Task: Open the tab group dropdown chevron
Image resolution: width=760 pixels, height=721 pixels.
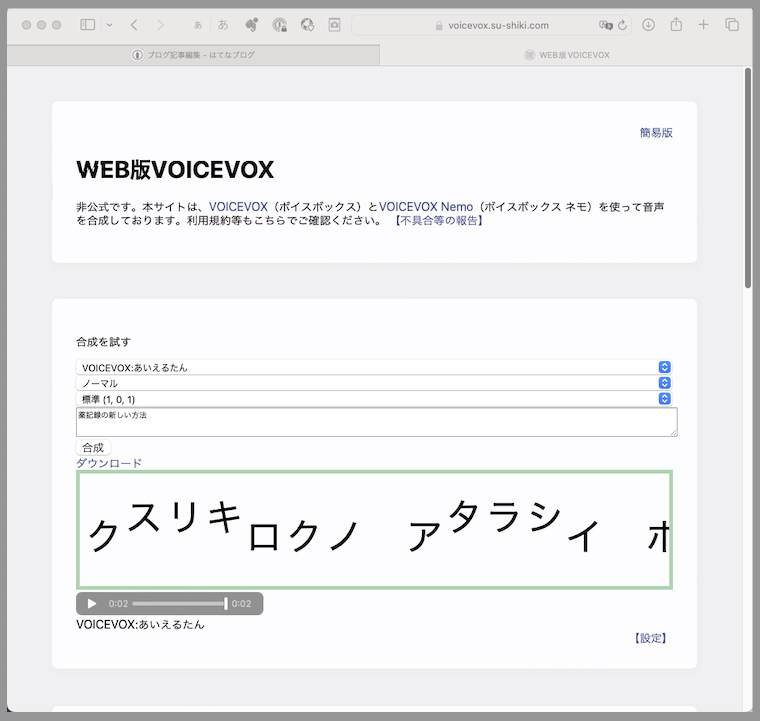Action: tap(110, 25)
